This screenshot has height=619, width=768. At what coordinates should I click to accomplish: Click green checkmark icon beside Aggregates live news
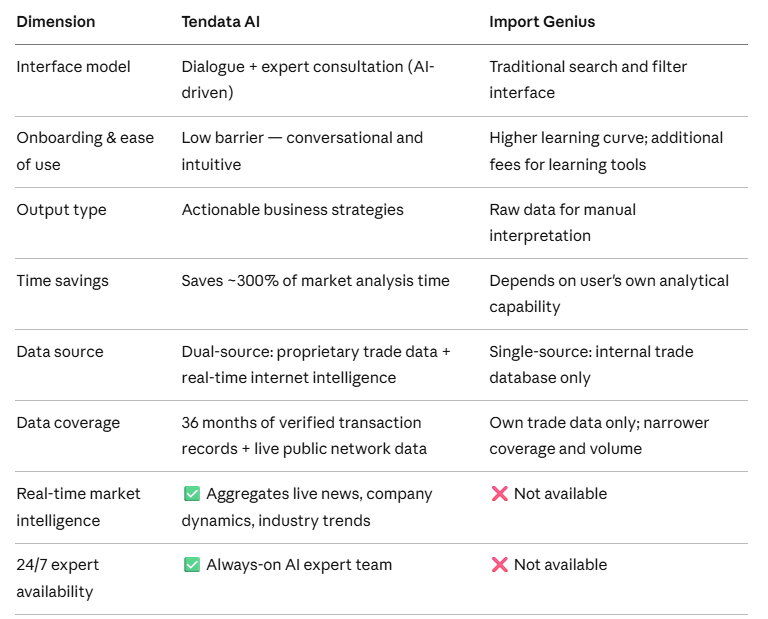click(x=192, y=494)
